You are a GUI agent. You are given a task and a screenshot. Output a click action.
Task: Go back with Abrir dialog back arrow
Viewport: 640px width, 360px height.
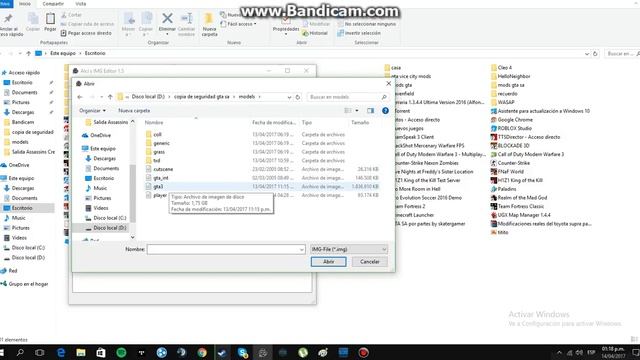coord(80,97)
